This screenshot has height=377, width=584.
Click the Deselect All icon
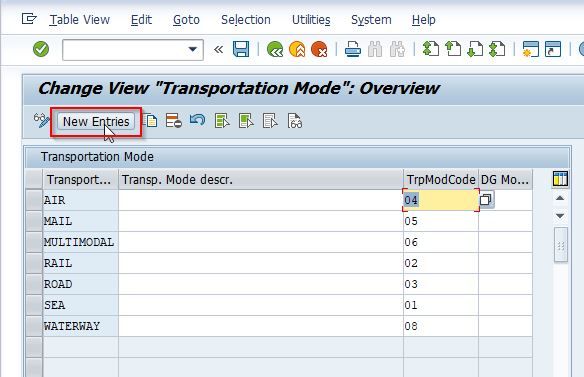[x=270, y=121]
